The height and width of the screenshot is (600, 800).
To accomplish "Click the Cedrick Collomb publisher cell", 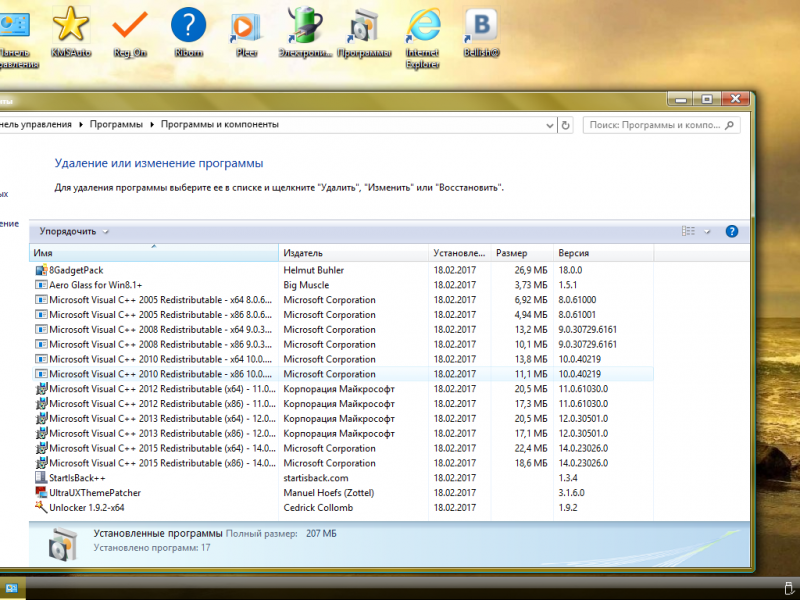I will click(318, 507).
